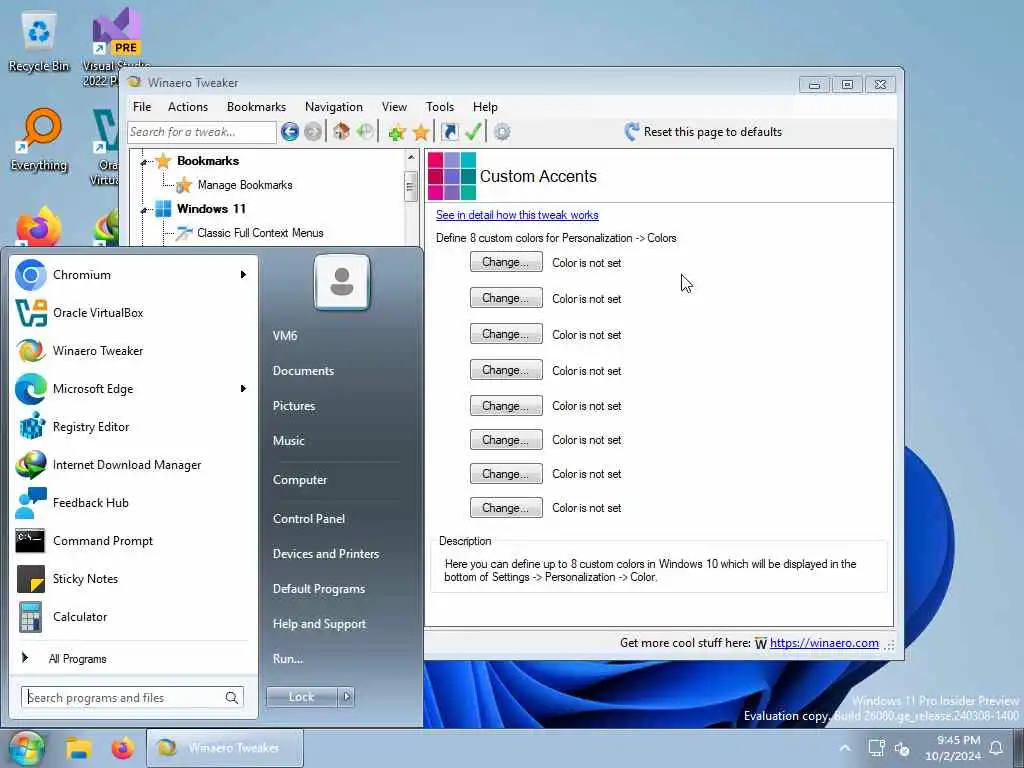The height and width of the screenshot is (768, 1024).
Task: Click the Lock button in Start menu
Action: pyautogui.click(x=302, y=697)
